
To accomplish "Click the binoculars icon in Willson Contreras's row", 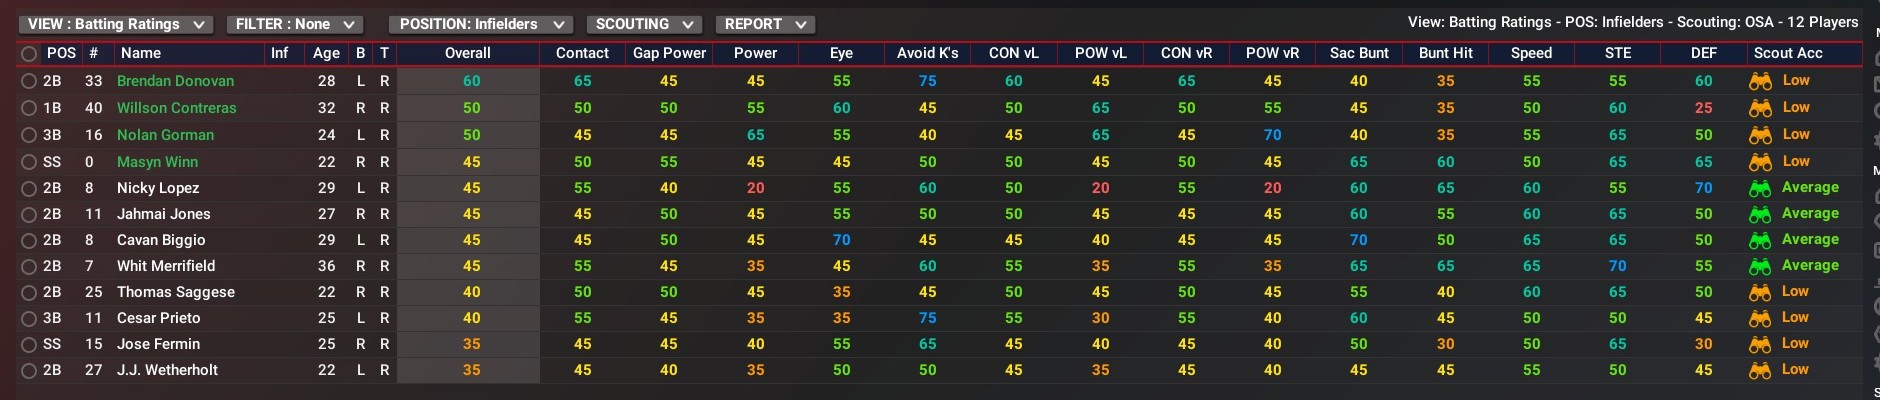I will tap(1760, 108).
